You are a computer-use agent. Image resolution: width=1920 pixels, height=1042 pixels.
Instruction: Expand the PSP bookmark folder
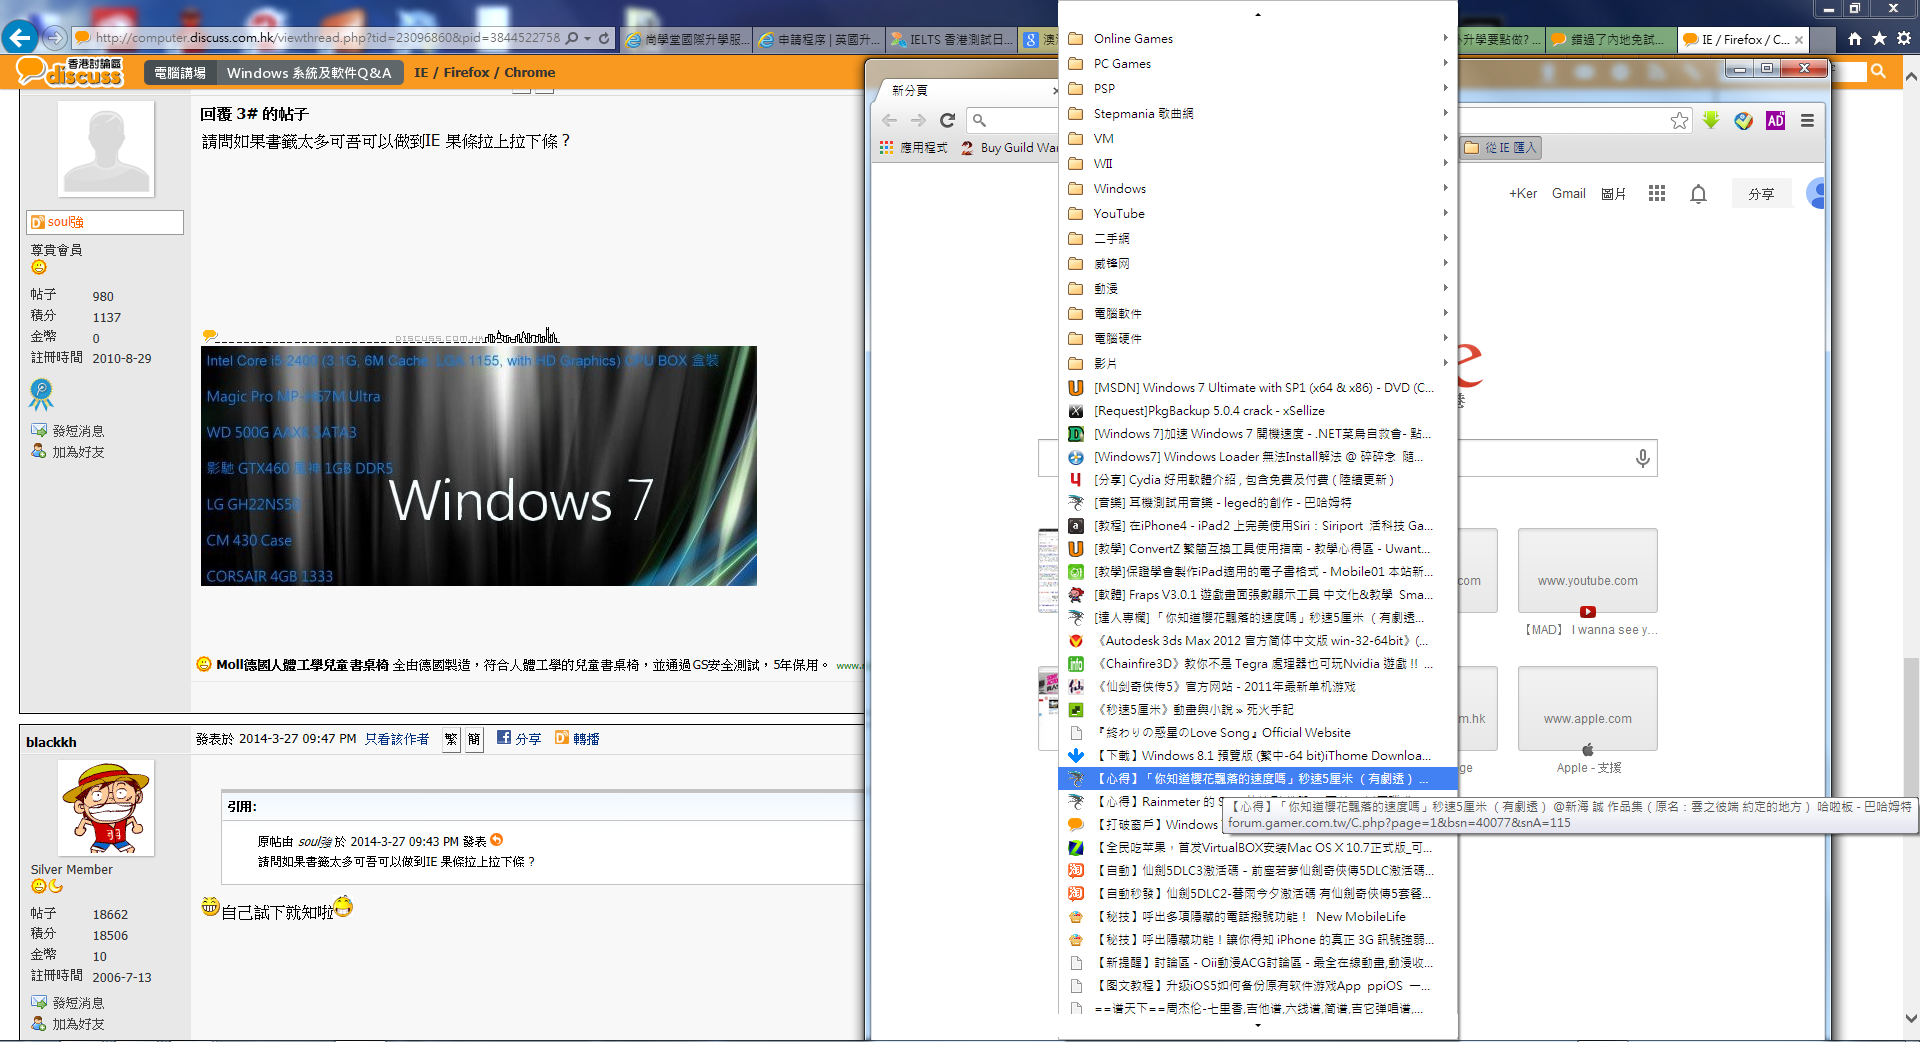point(1258,88)
